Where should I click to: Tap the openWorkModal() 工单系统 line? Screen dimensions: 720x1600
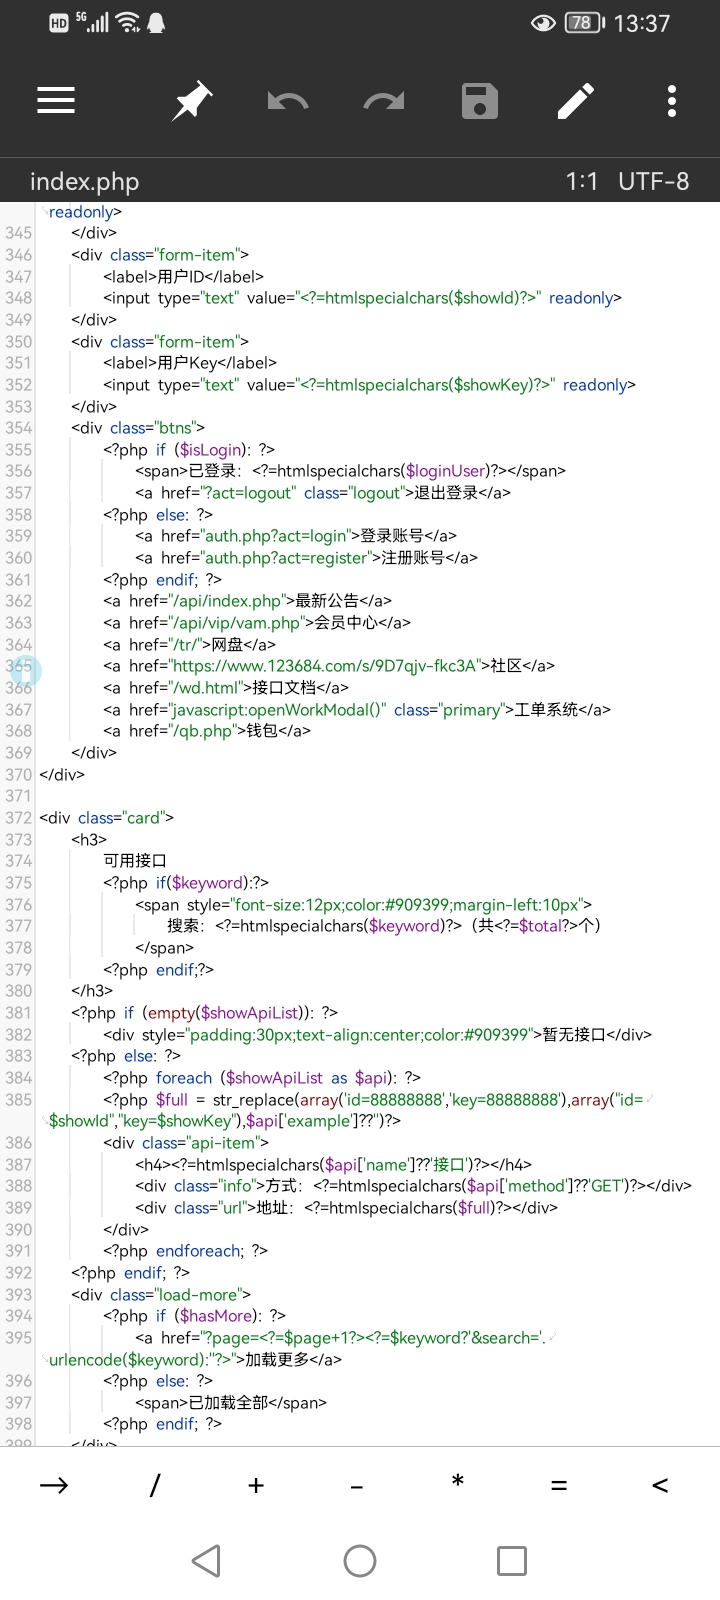pyautogui.click(x=357, y=710)
